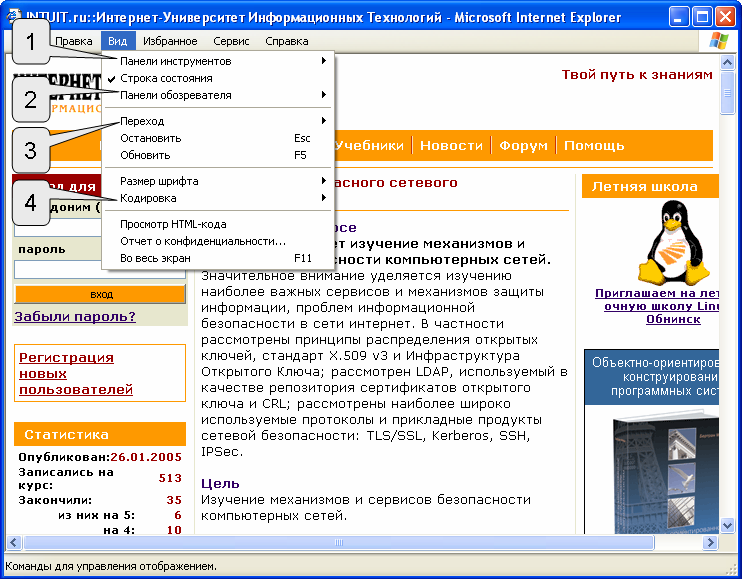Click the Windows flag logo icon
The image size is (742, 579).
tap(718, 41)
